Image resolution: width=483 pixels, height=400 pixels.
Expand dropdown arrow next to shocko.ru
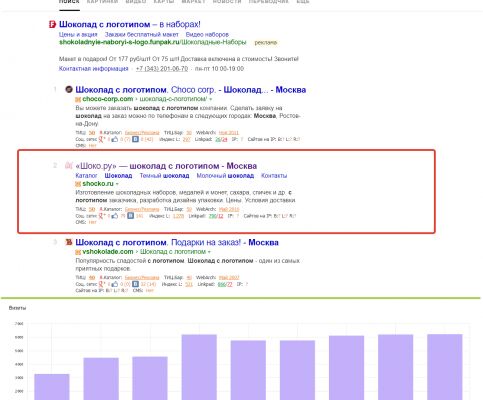[117, 184]
